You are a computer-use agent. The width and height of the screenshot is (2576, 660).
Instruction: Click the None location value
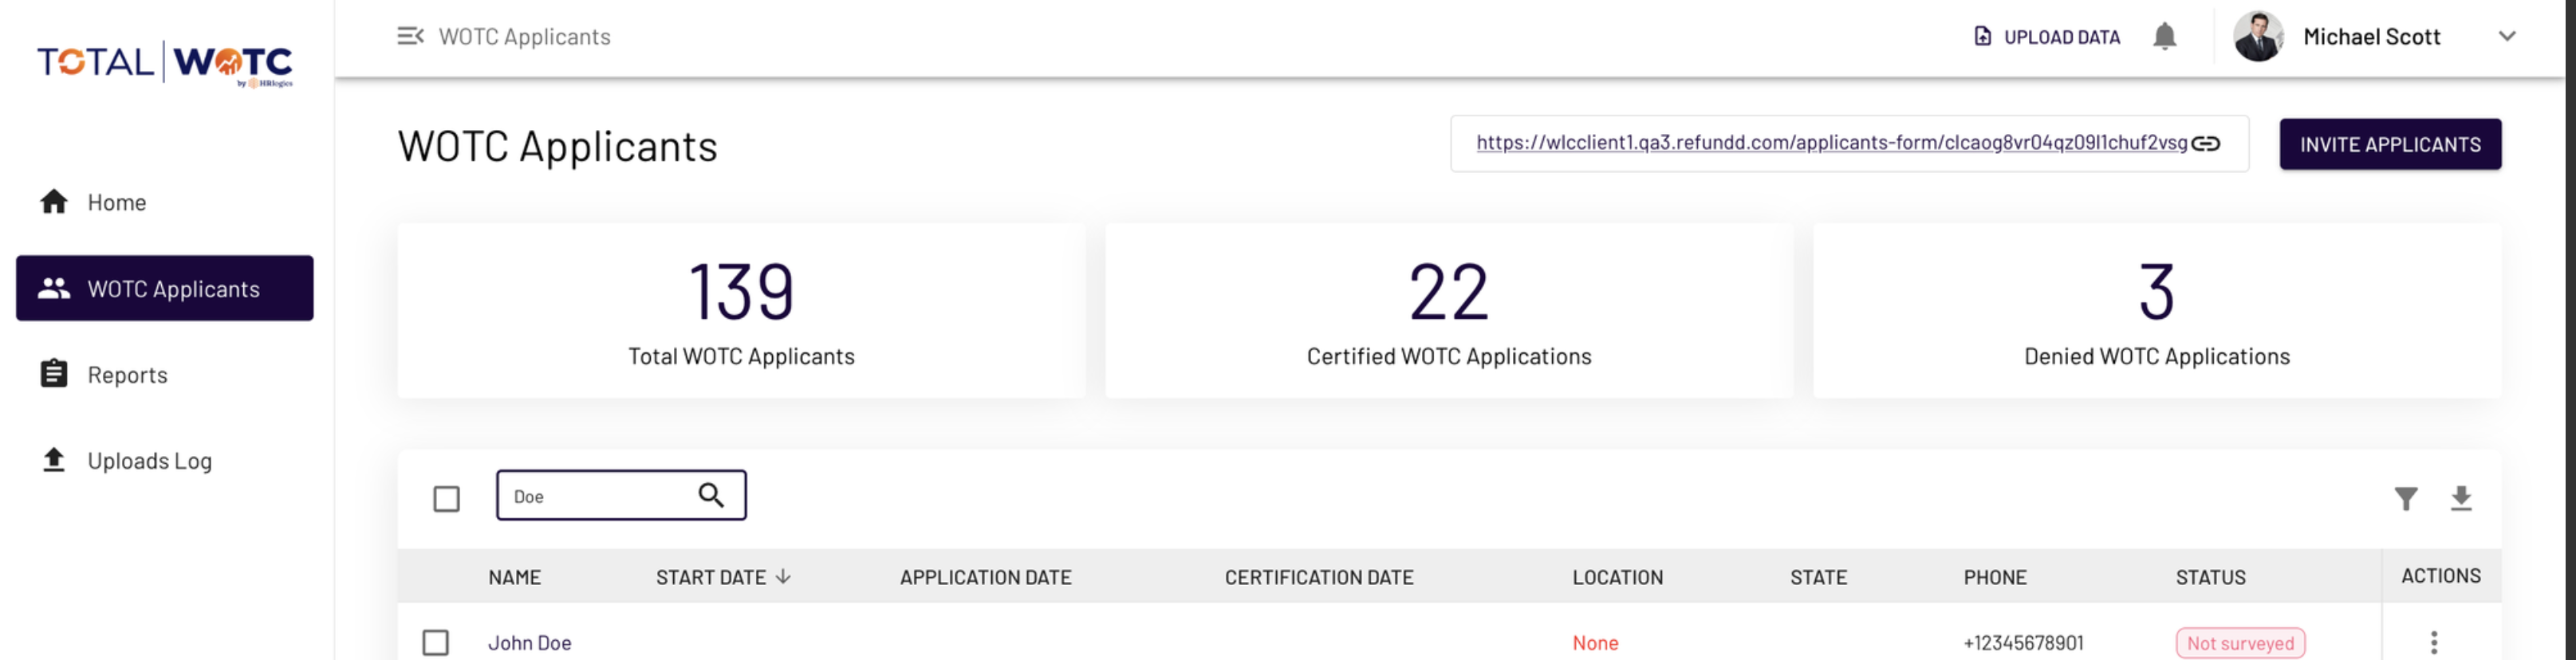point(1595,643)
